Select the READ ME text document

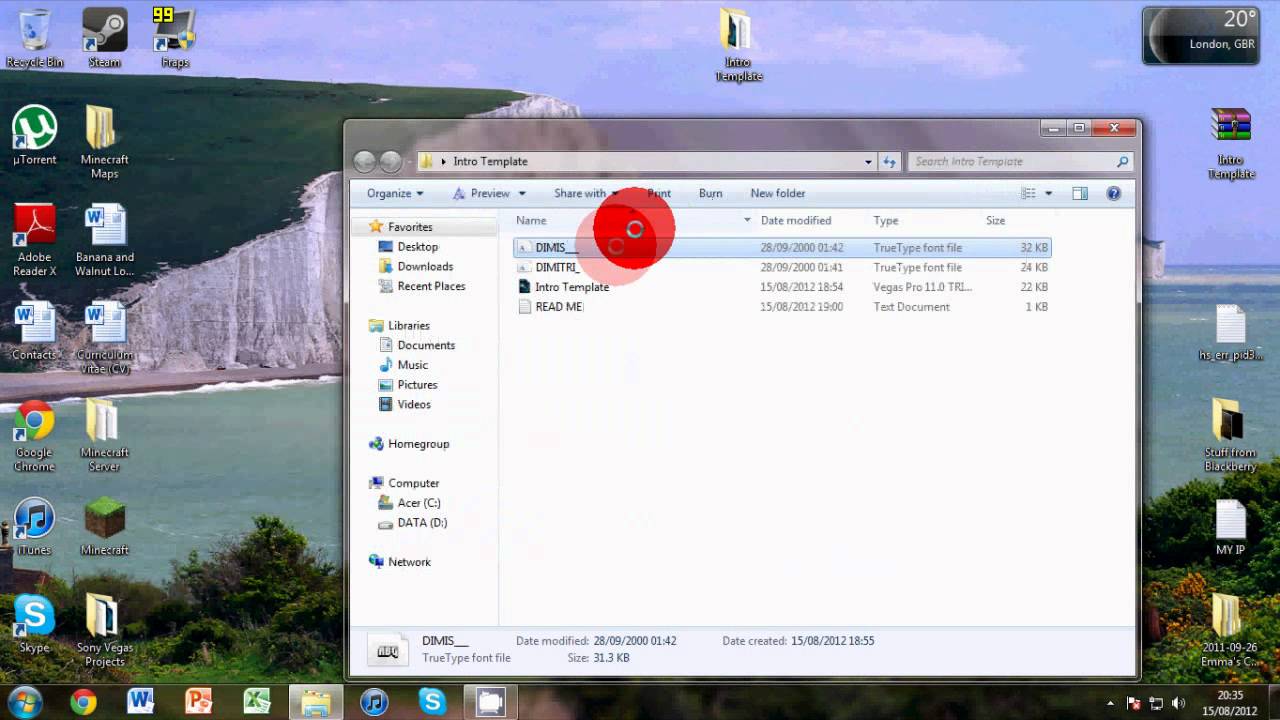coord(782,307)
